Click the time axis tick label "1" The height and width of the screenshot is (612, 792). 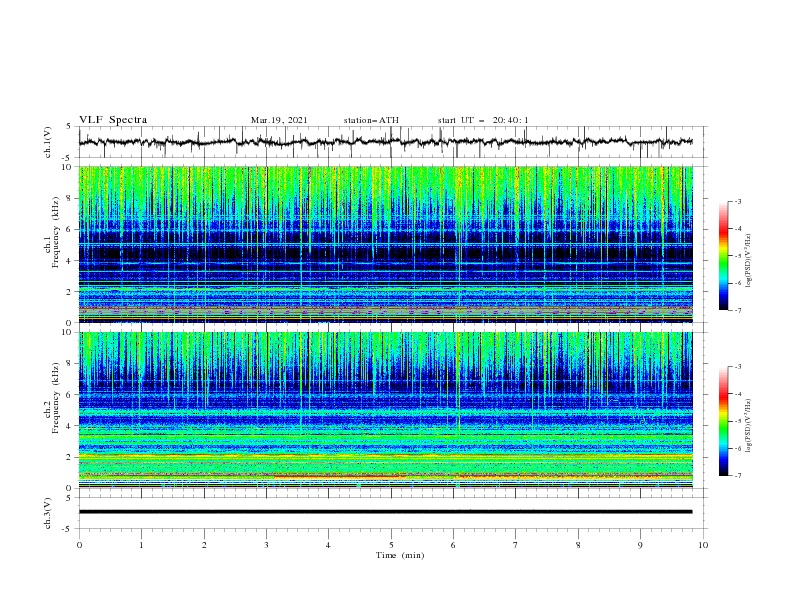(141, 545)
